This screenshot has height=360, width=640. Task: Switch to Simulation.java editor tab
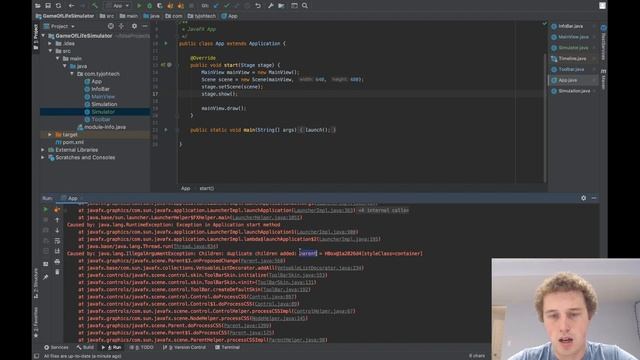(x=574, y=91)
